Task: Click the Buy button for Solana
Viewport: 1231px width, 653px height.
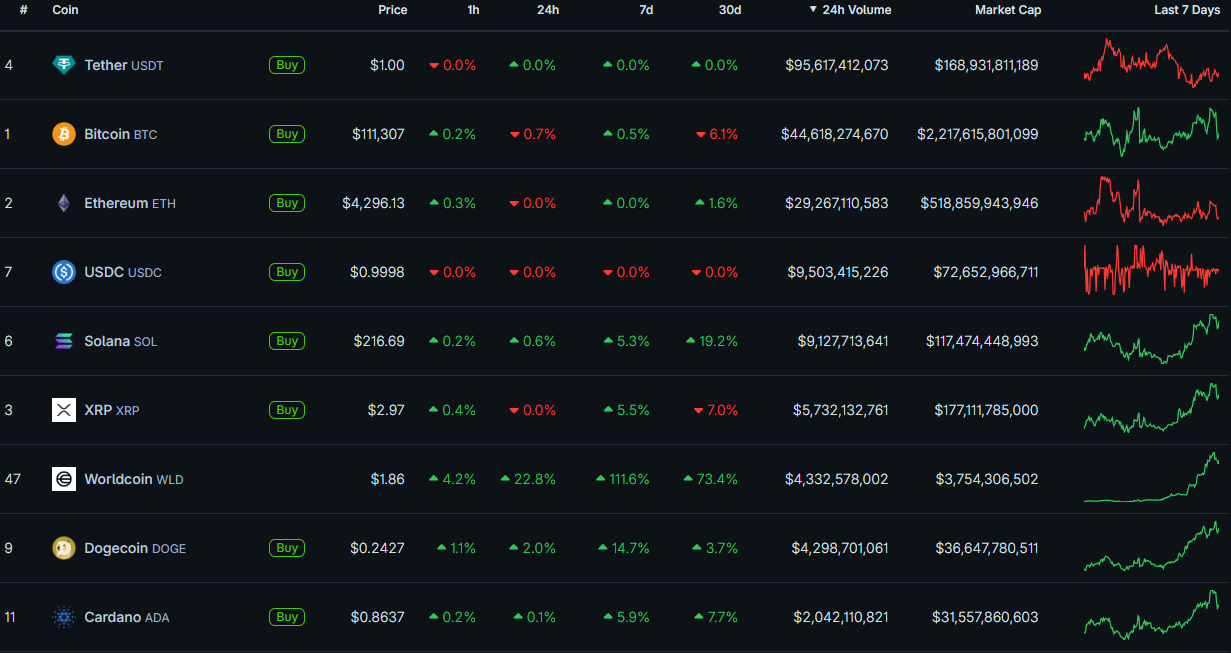Action: tap(287, 341)
